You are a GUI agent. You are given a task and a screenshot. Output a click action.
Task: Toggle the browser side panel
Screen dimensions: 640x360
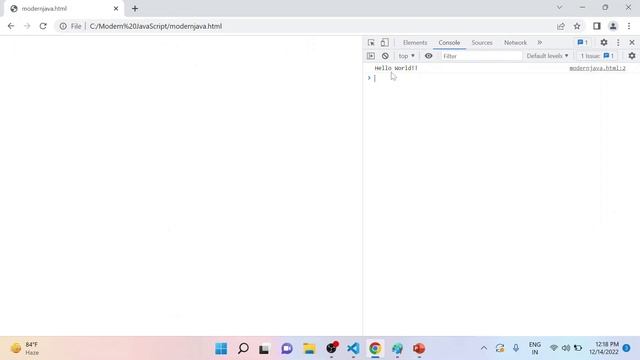pos(597,26)
